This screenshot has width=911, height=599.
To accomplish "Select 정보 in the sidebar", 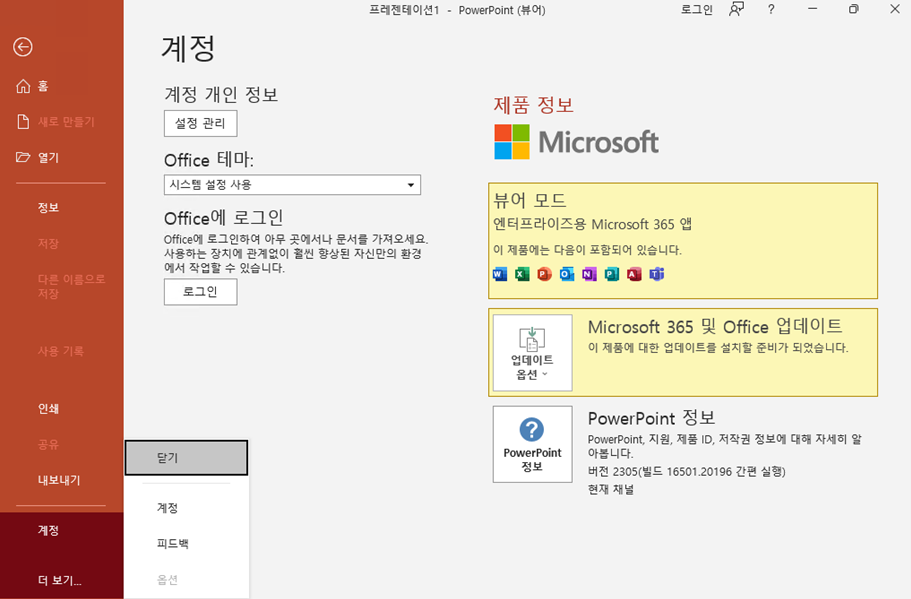I will (49, 207).
